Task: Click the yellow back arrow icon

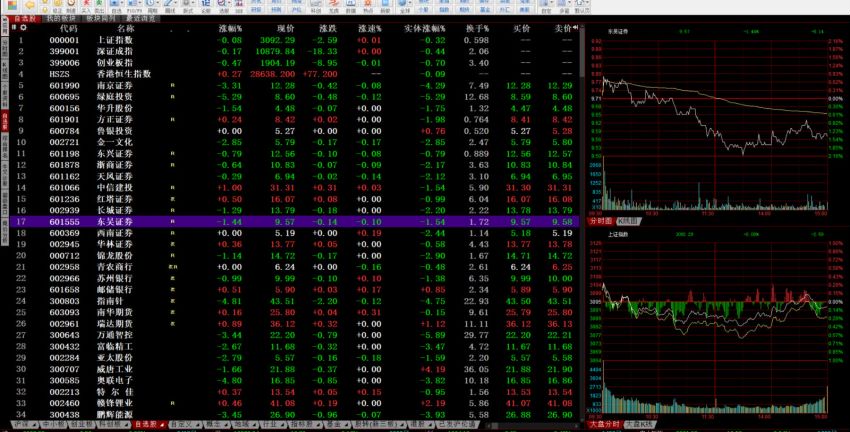Action: [x=30, y=5]
